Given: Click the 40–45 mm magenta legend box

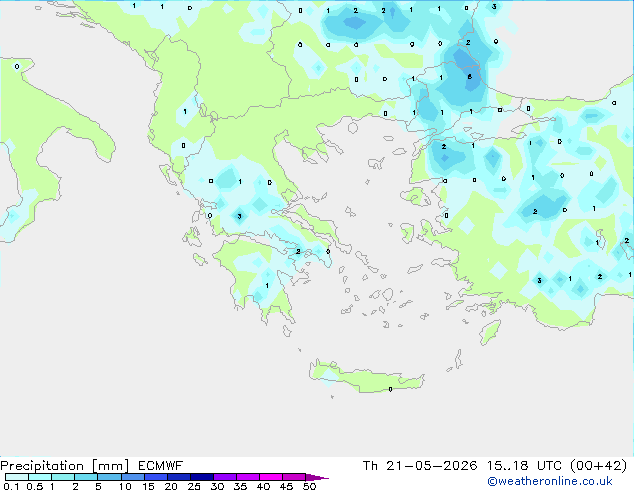Looking at the screenshot, I should (271, 477).
